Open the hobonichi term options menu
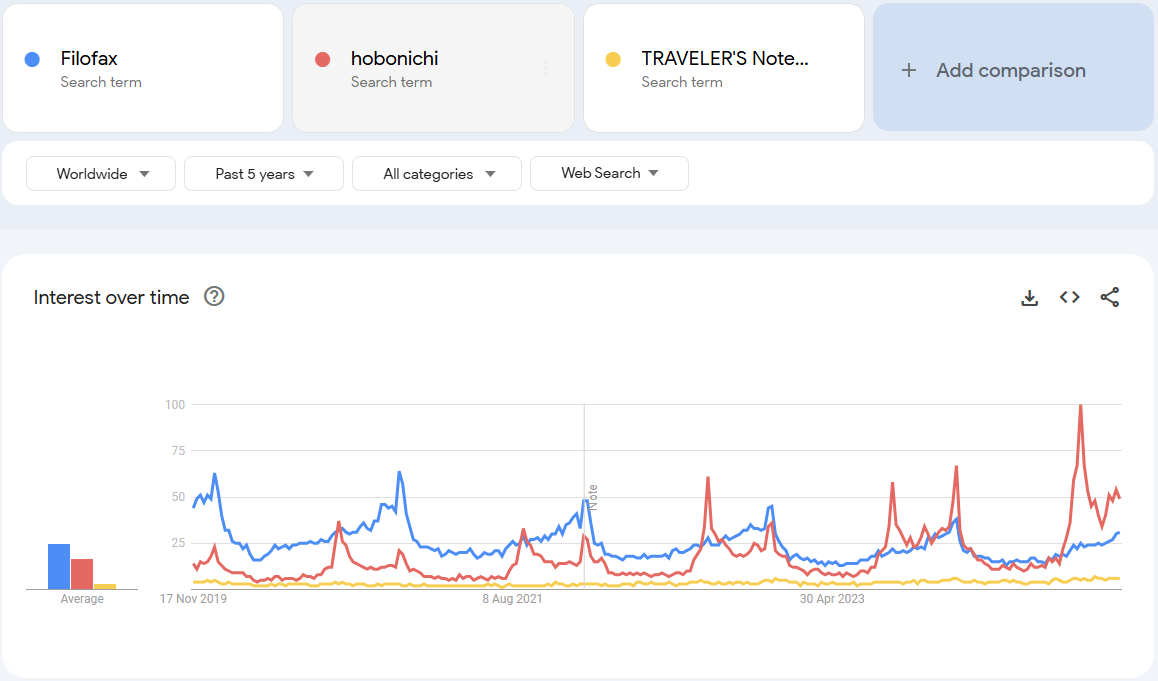 (x=546, y=68)
